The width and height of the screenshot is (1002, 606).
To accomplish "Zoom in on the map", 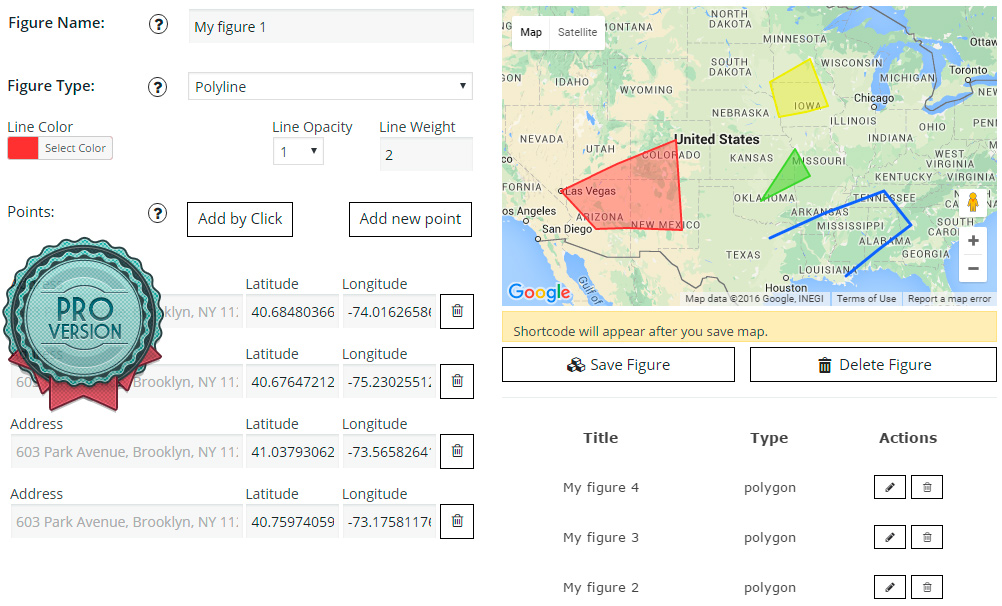I will click(x=973, y=241).
